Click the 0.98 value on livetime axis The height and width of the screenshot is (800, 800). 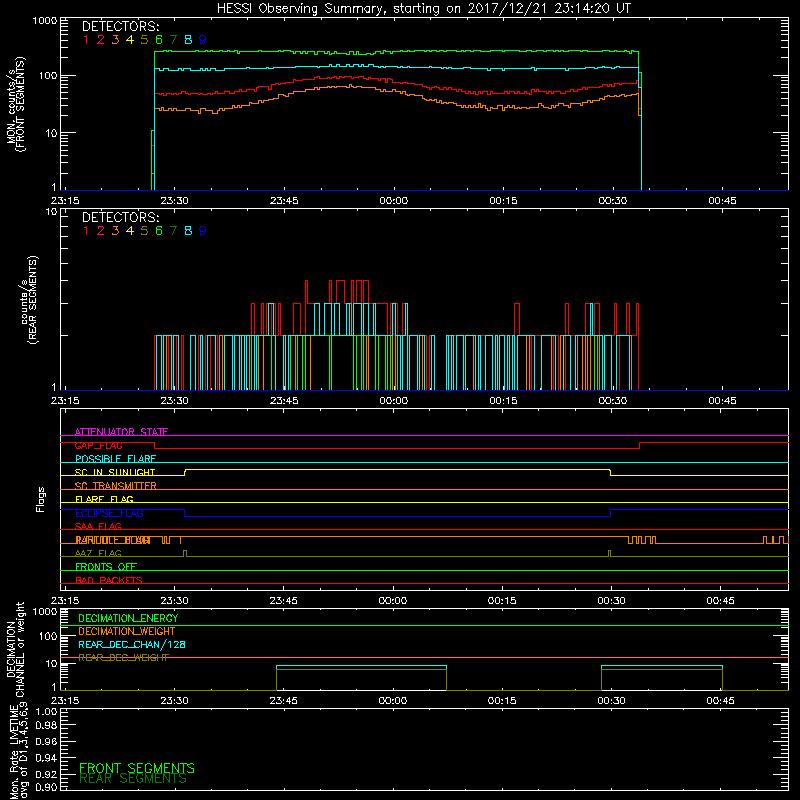coord(46,726)
